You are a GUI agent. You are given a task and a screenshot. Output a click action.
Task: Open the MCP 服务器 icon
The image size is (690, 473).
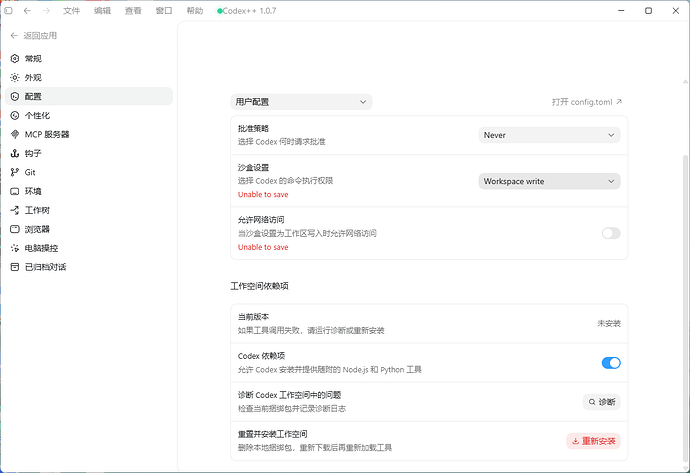coord(15,134)
